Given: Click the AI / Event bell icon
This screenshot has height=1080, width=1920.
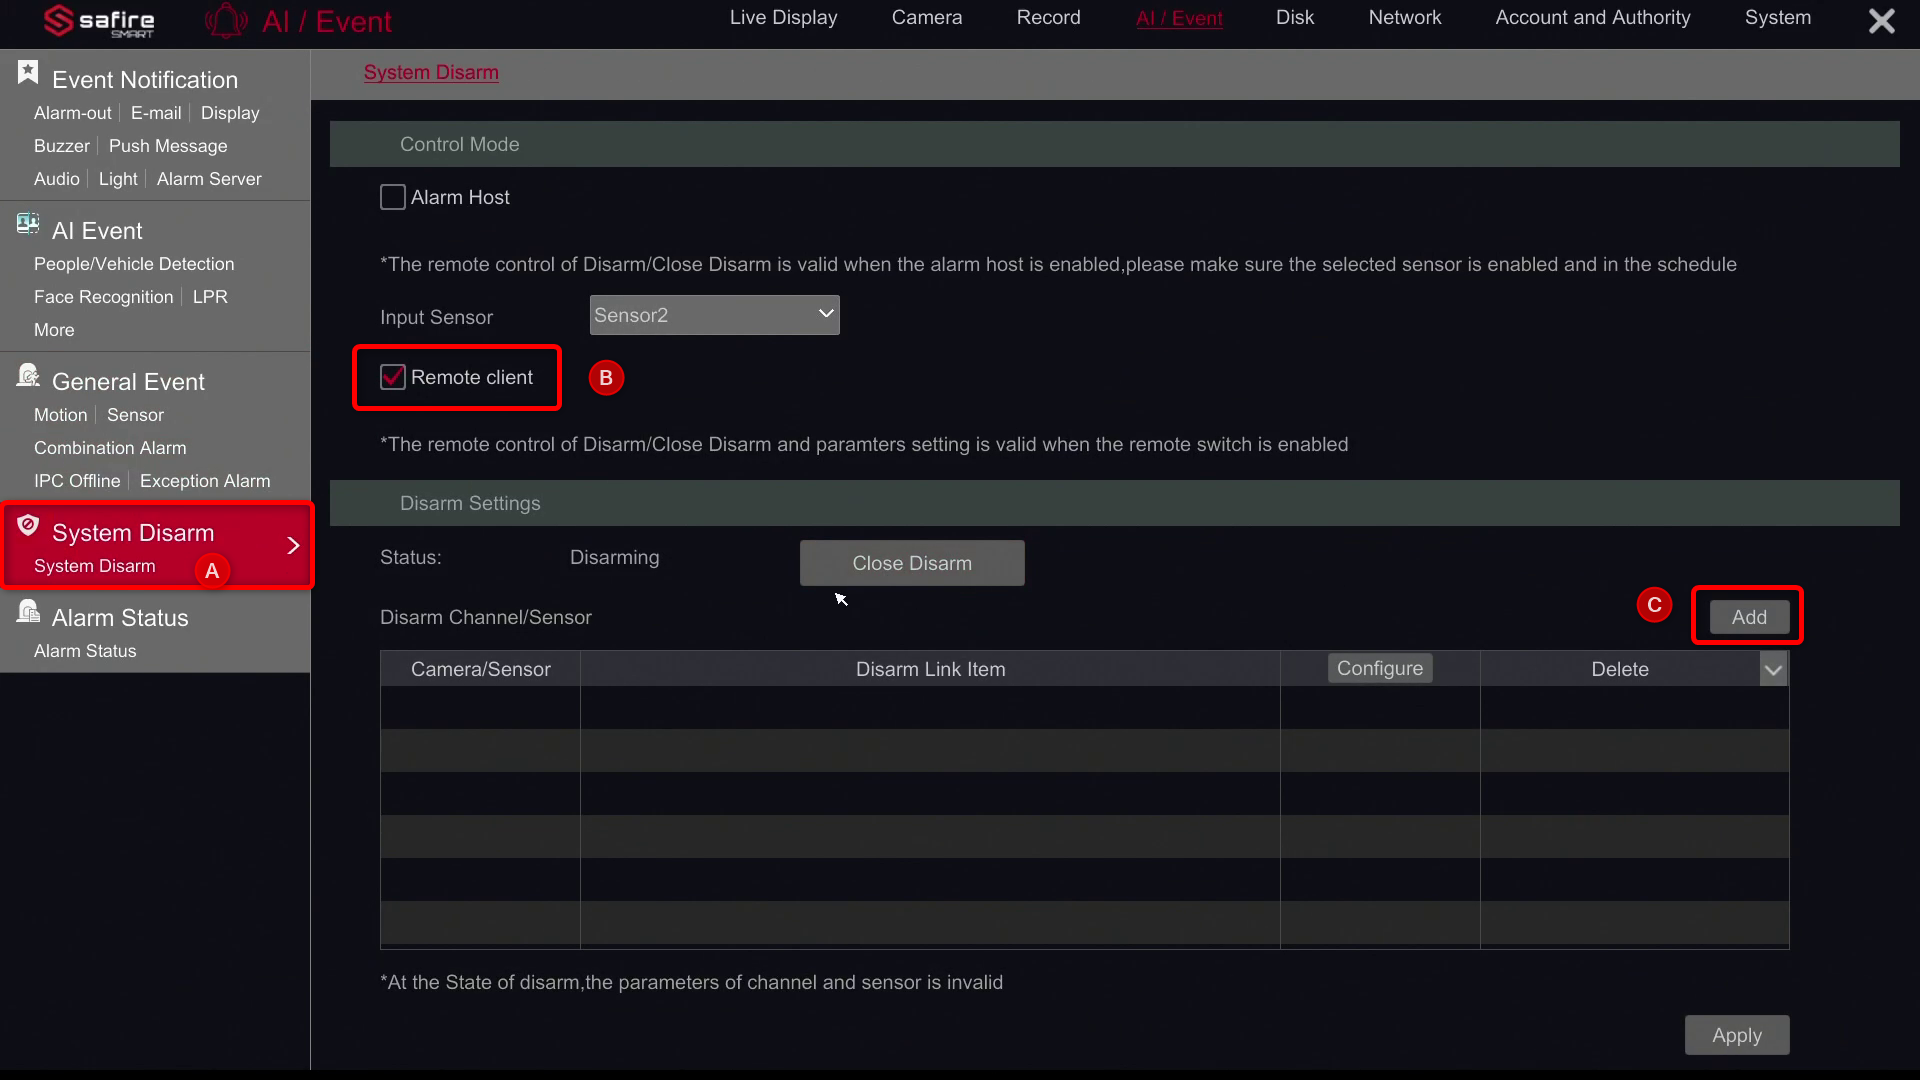Looking at the screenshot, I should [224, 20].
